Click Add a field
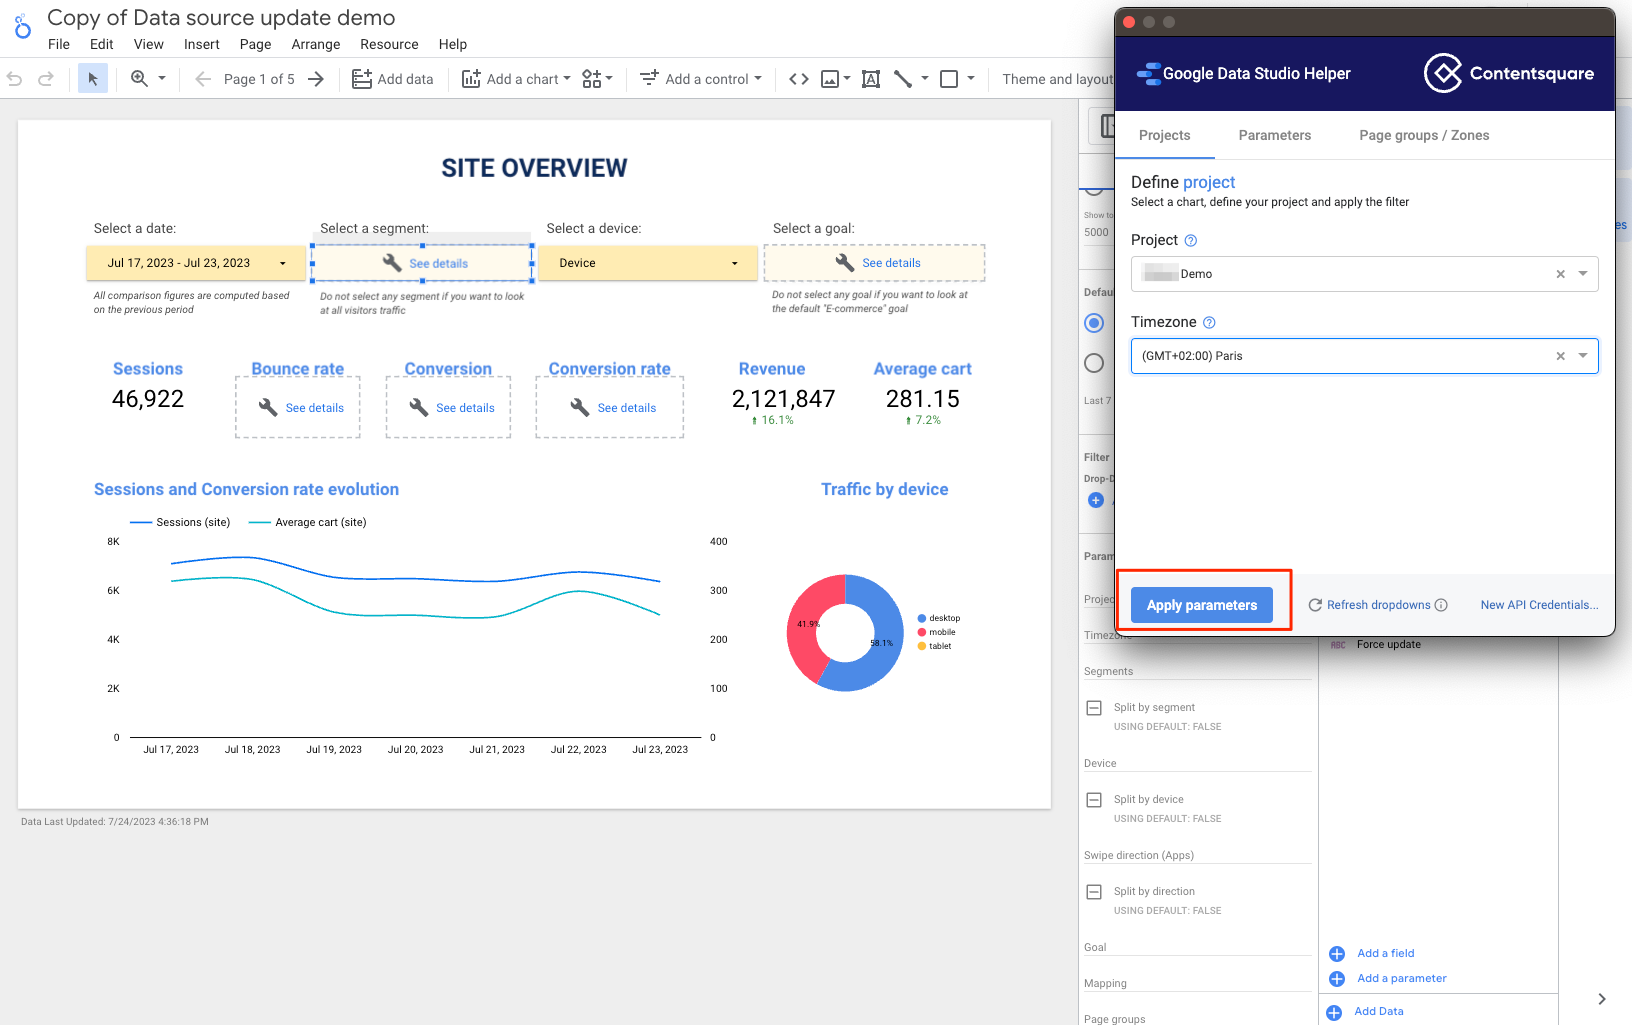The image size is (1632, 1025). coord(1385,953)
